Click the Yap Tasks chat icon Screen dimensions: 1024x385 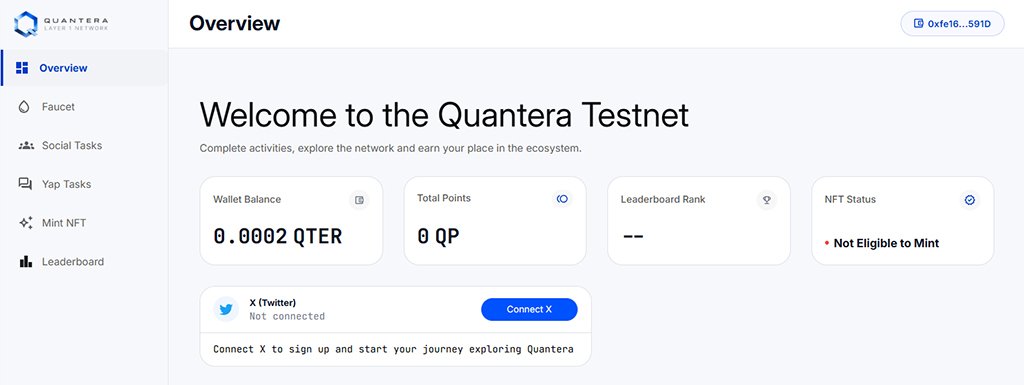tap(25, 184)
